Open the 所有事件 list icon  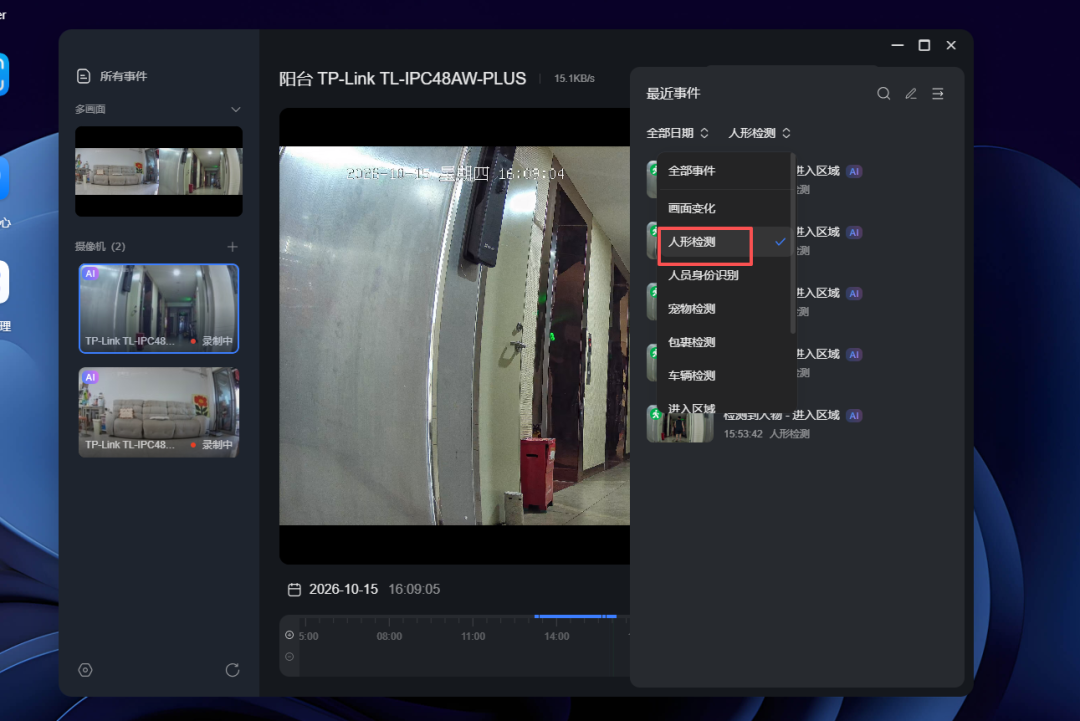pos(83,76)
